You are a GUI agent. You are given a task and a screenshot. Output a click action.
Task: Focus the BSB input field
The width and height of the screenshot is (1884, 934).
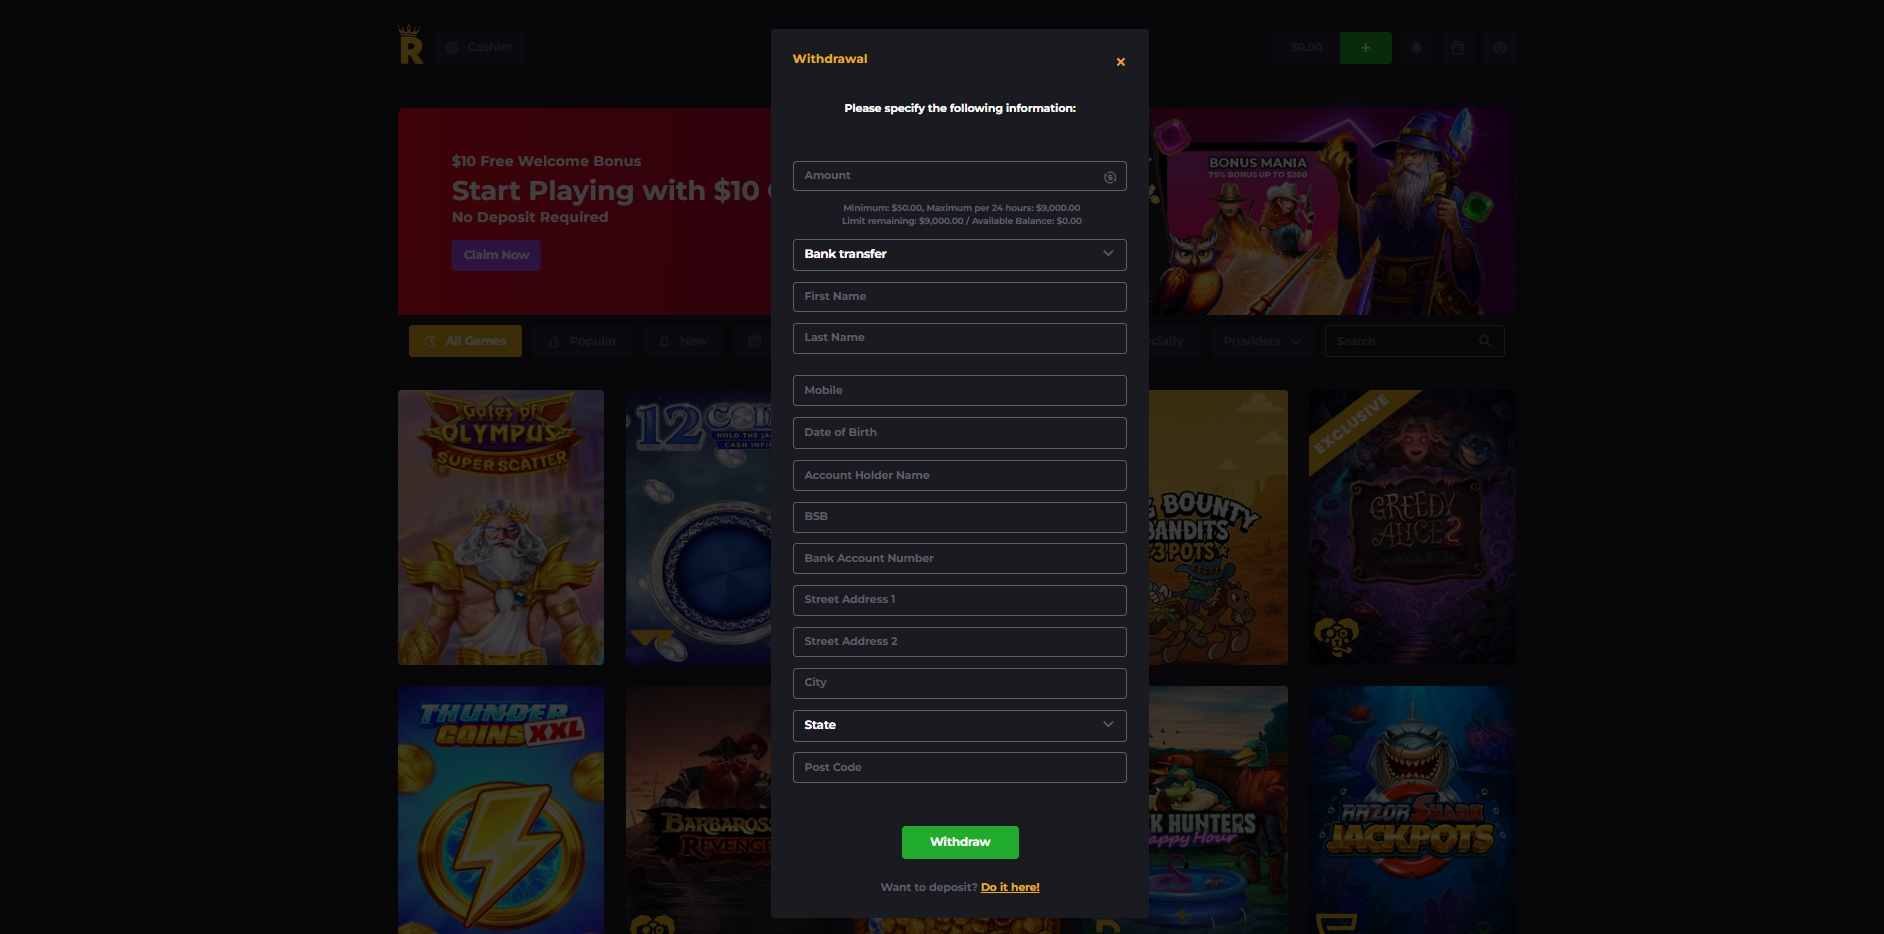point(959,517)
